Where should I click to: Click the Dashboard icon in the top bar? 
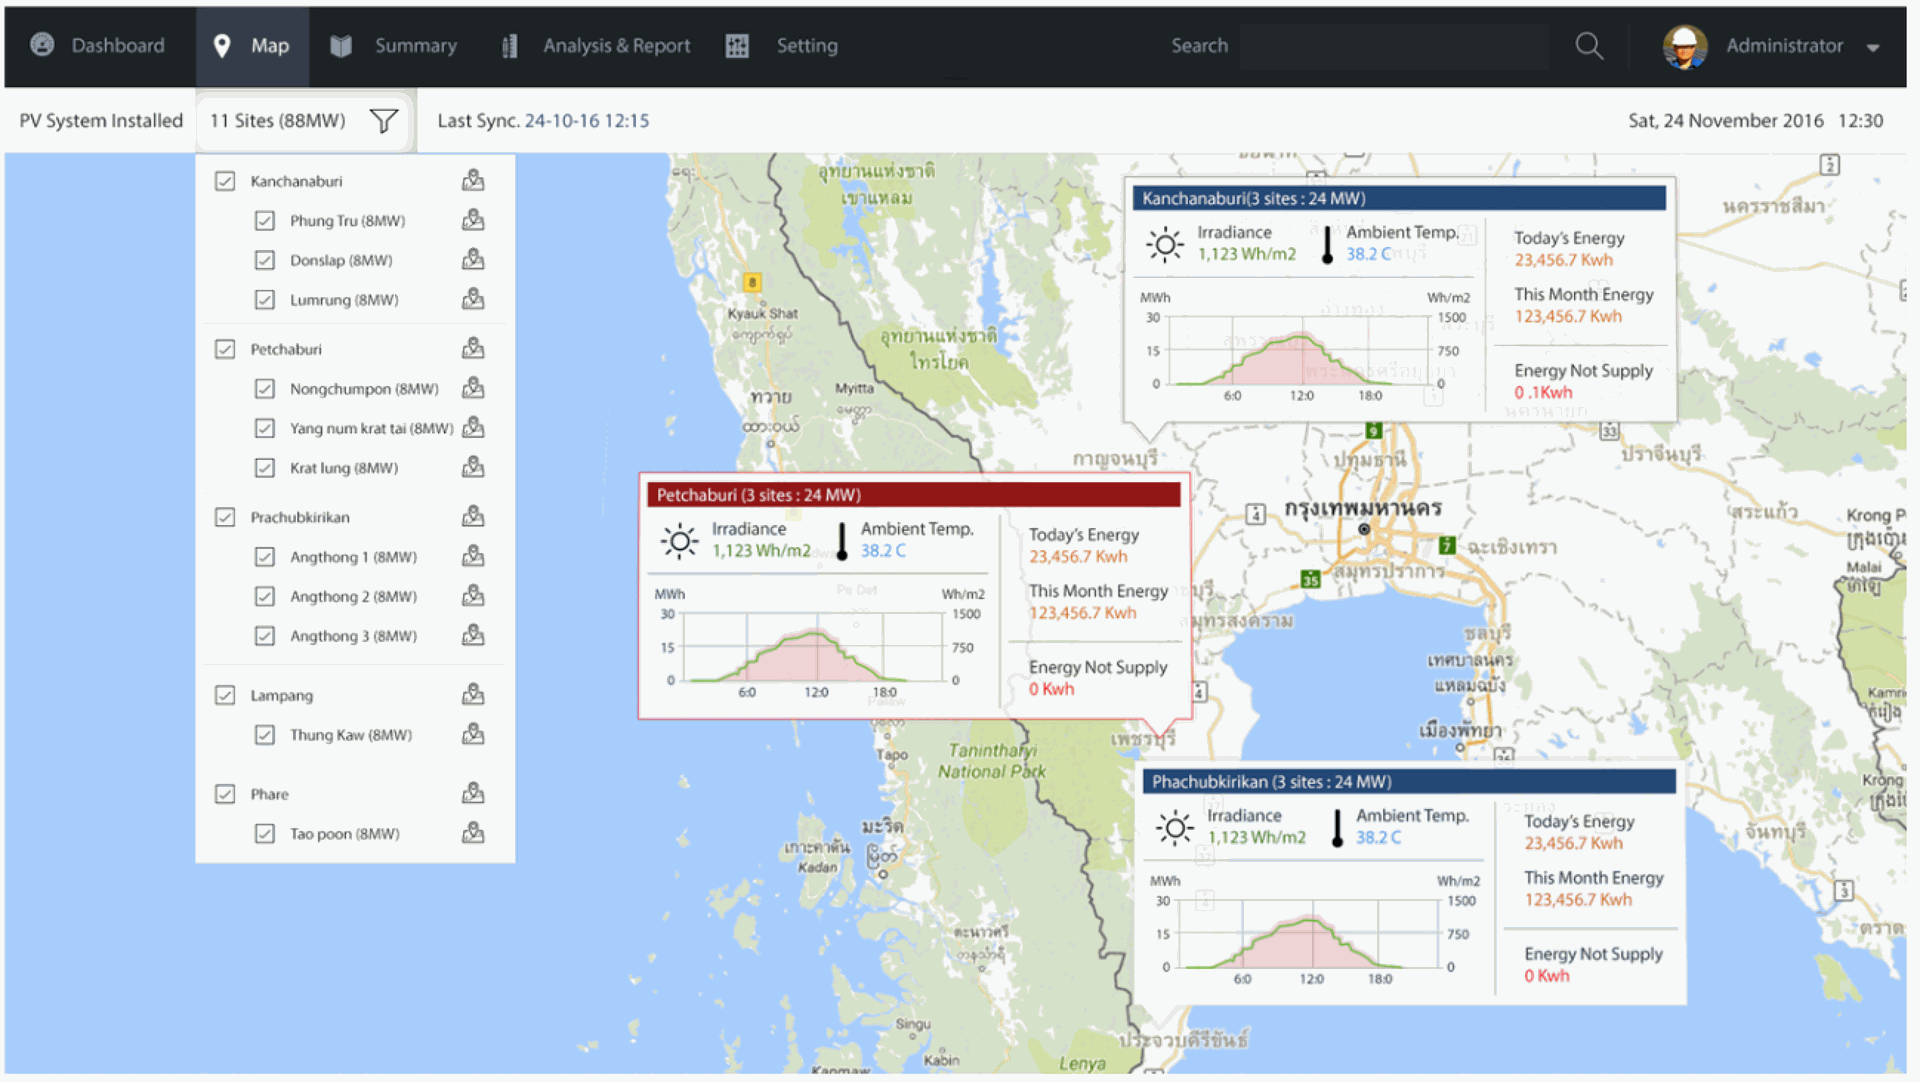pos(41,45)
